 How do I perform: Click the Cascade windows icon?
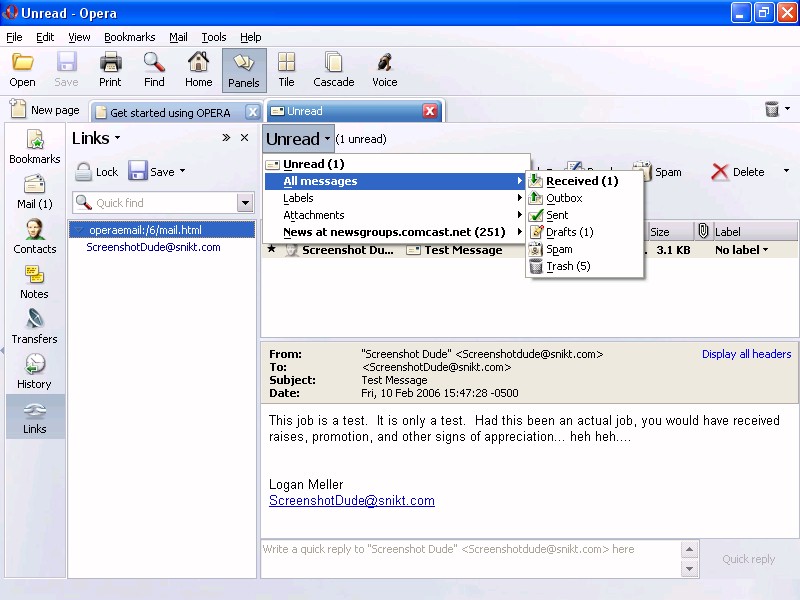(x=333, y=70)
